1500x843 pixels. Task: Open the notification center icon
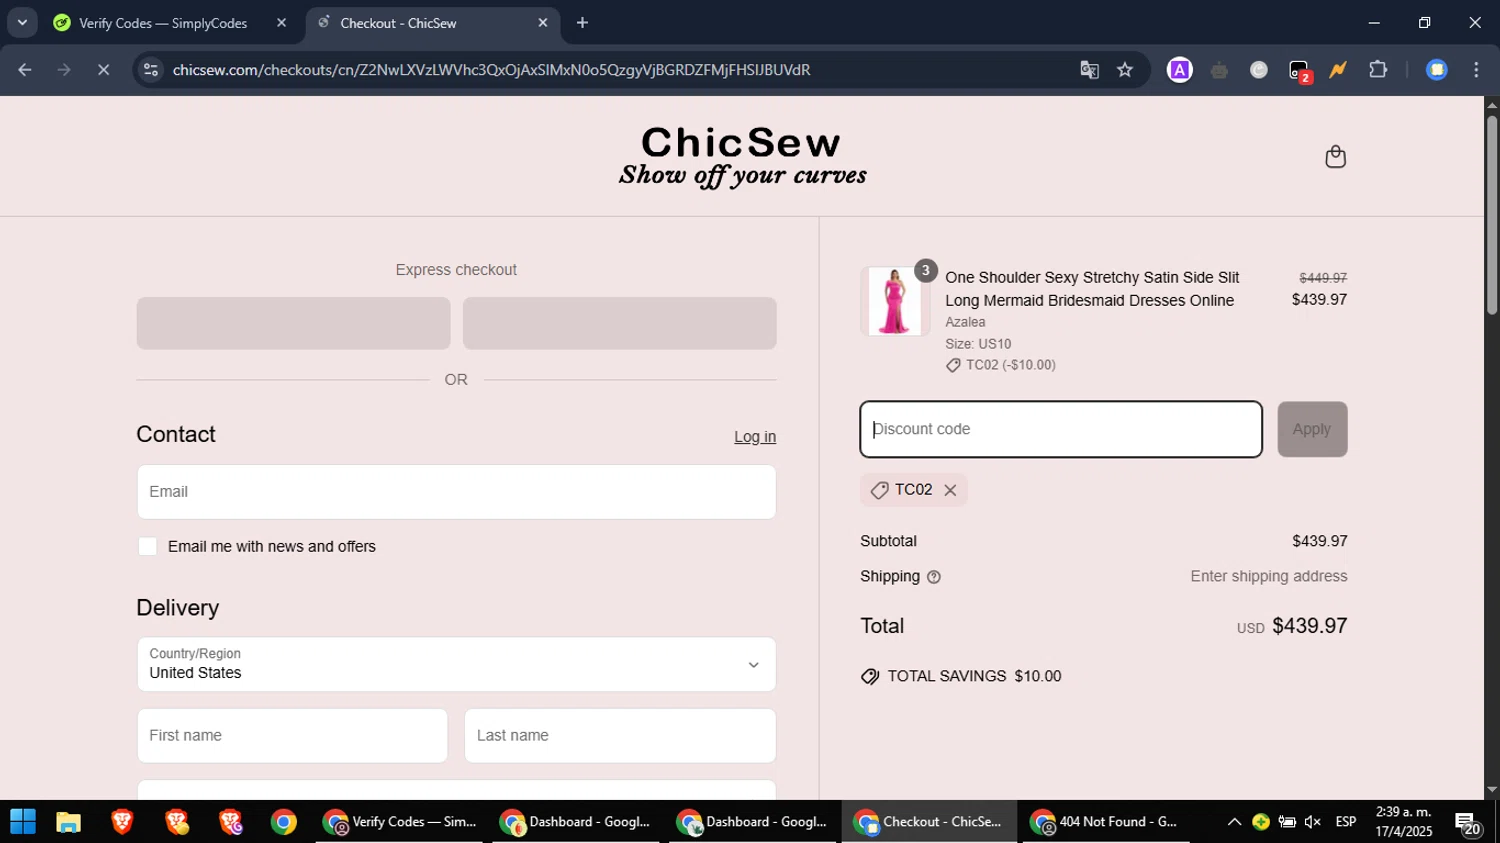pos(1468,824)
